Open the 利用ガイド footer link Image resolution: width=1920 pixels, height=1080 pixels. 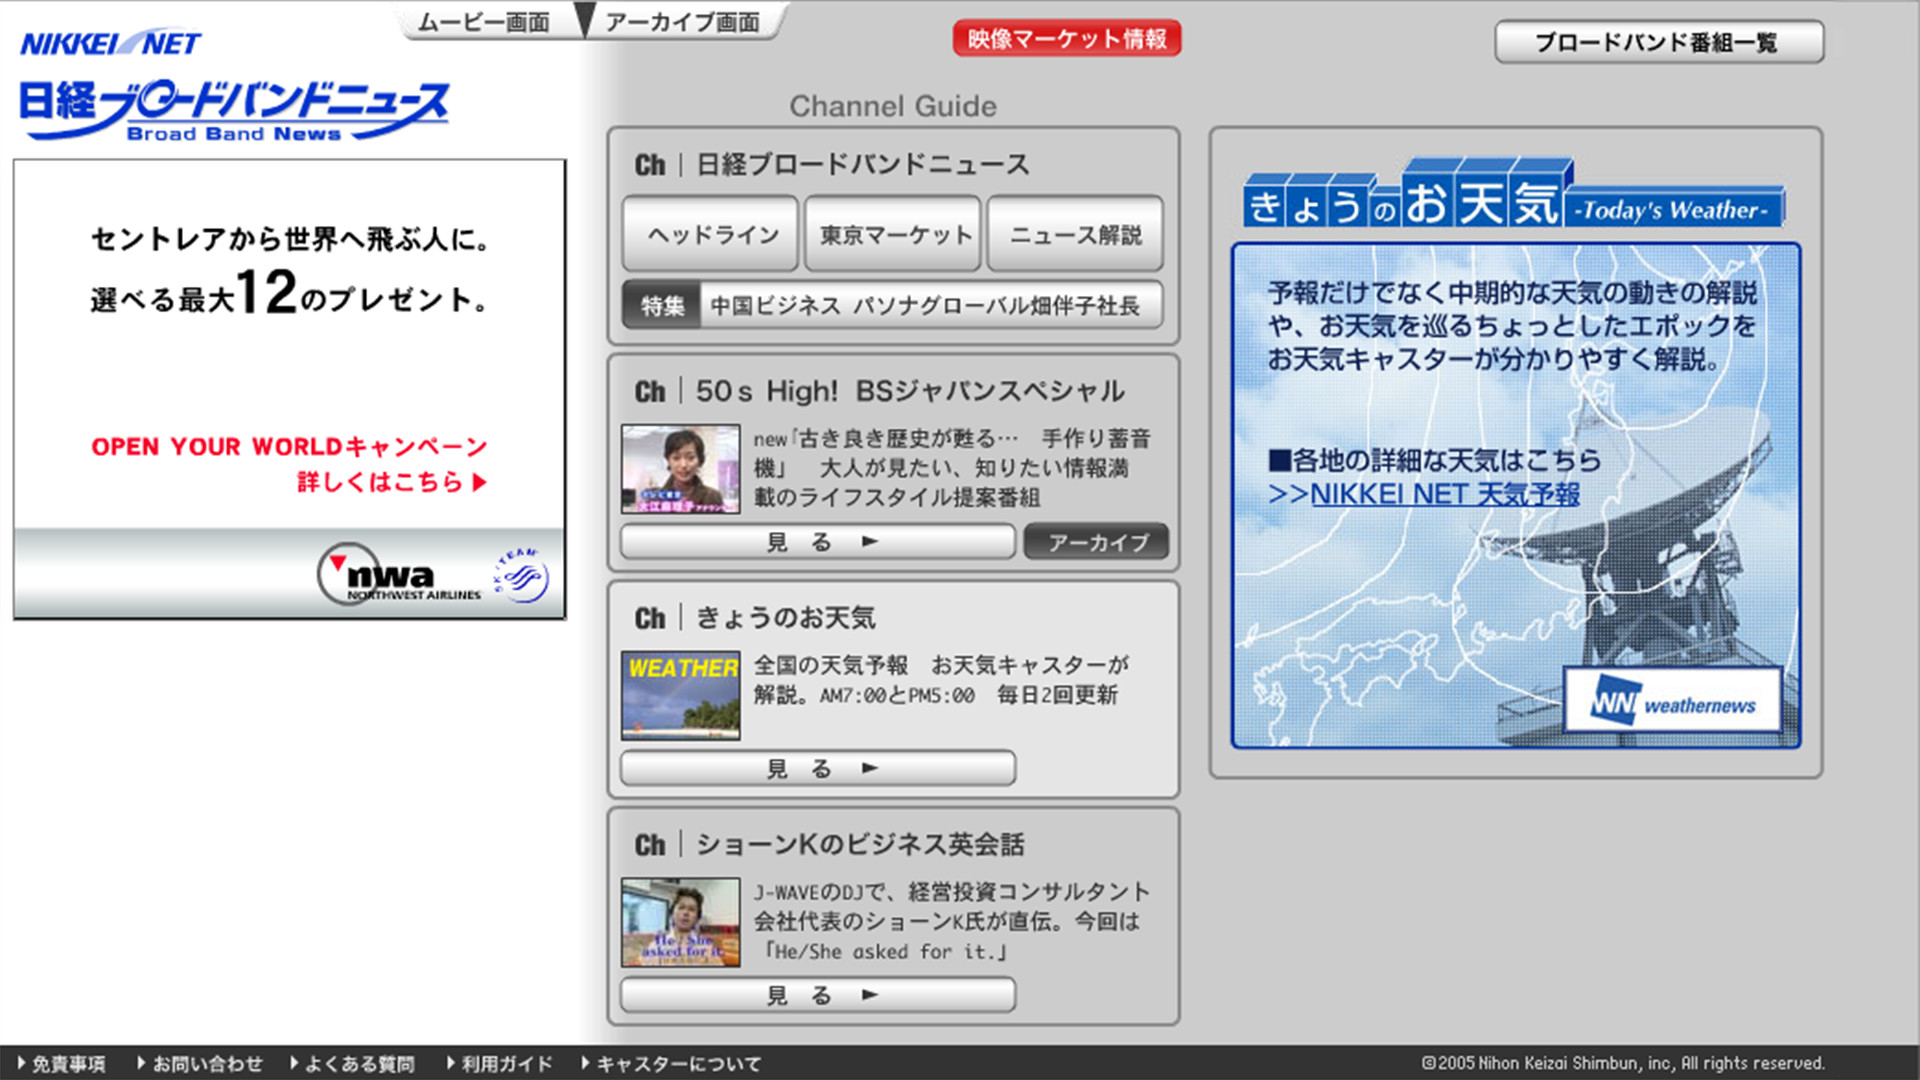click(500, 1064)
